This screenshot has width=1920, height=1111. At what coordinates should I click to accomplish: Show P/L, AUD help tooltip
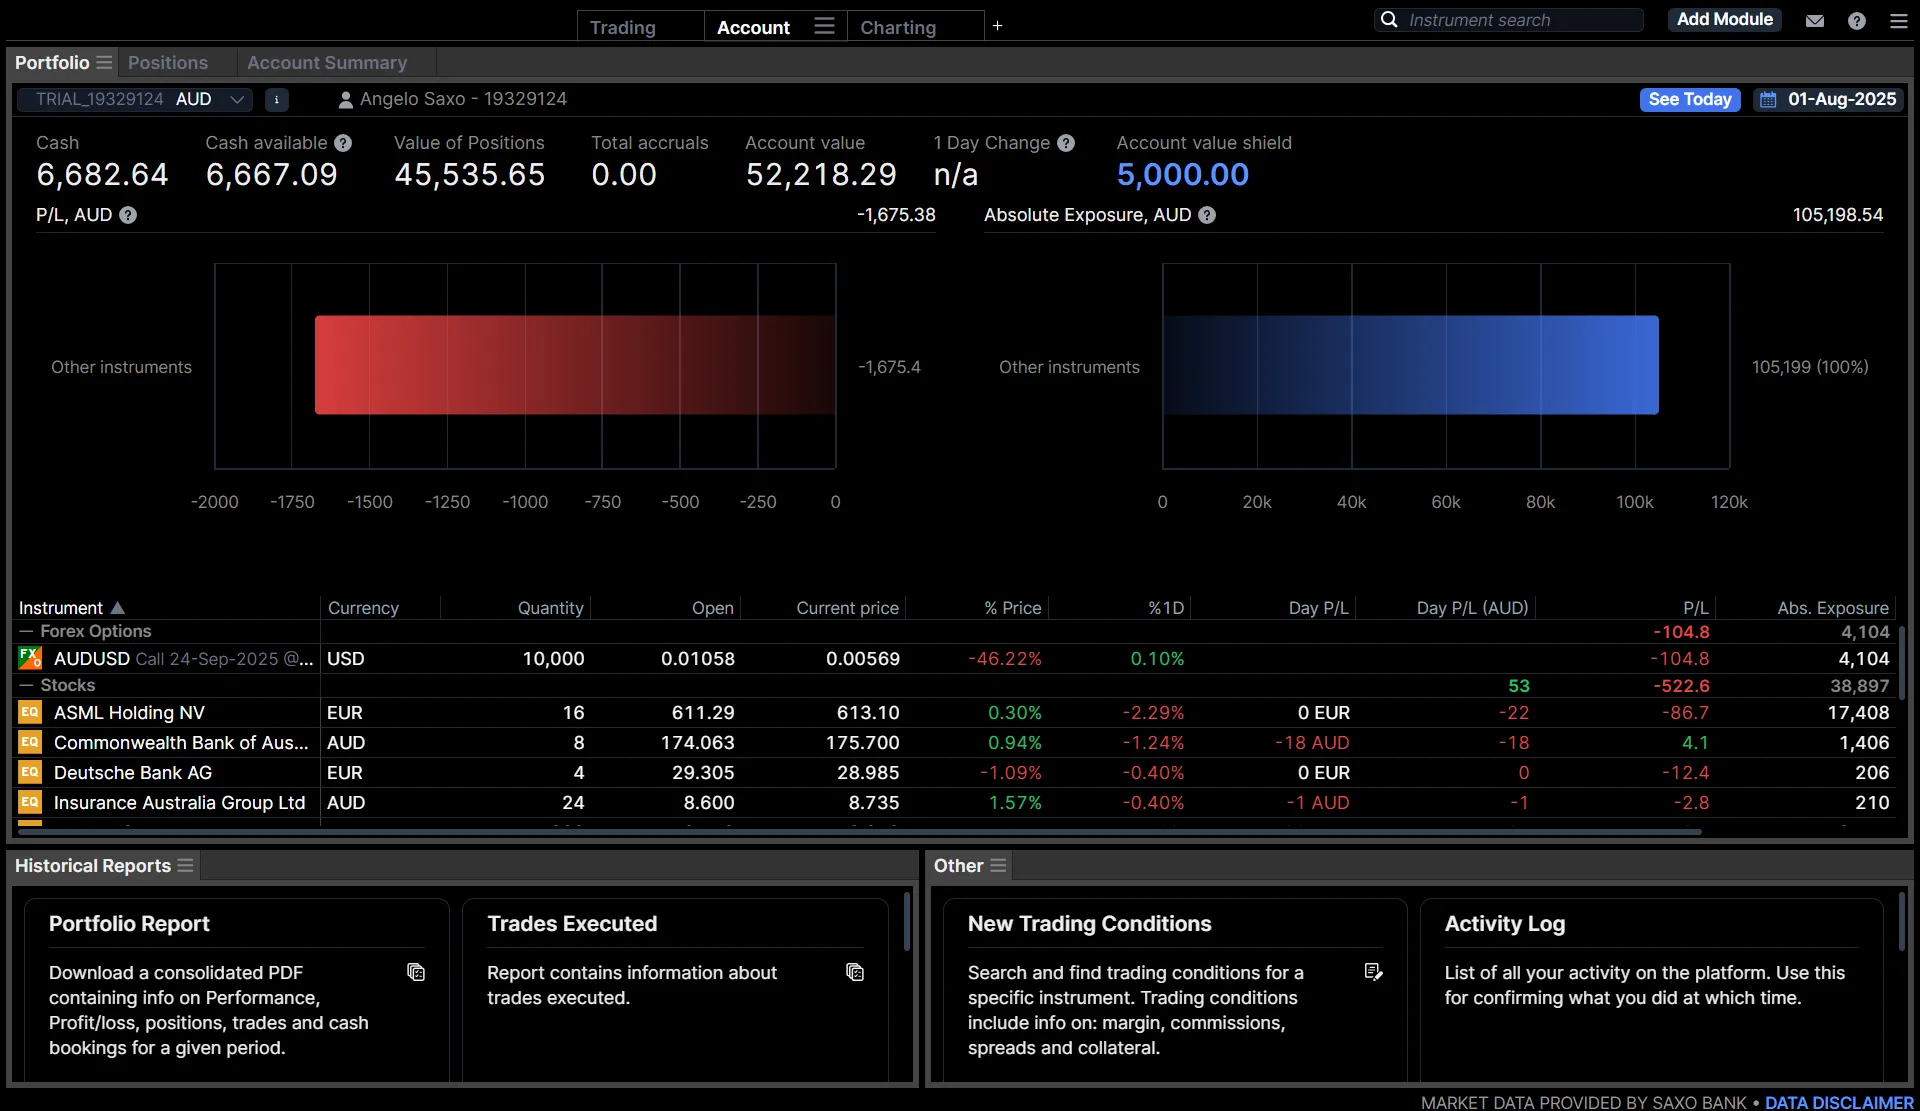[128, 215]
